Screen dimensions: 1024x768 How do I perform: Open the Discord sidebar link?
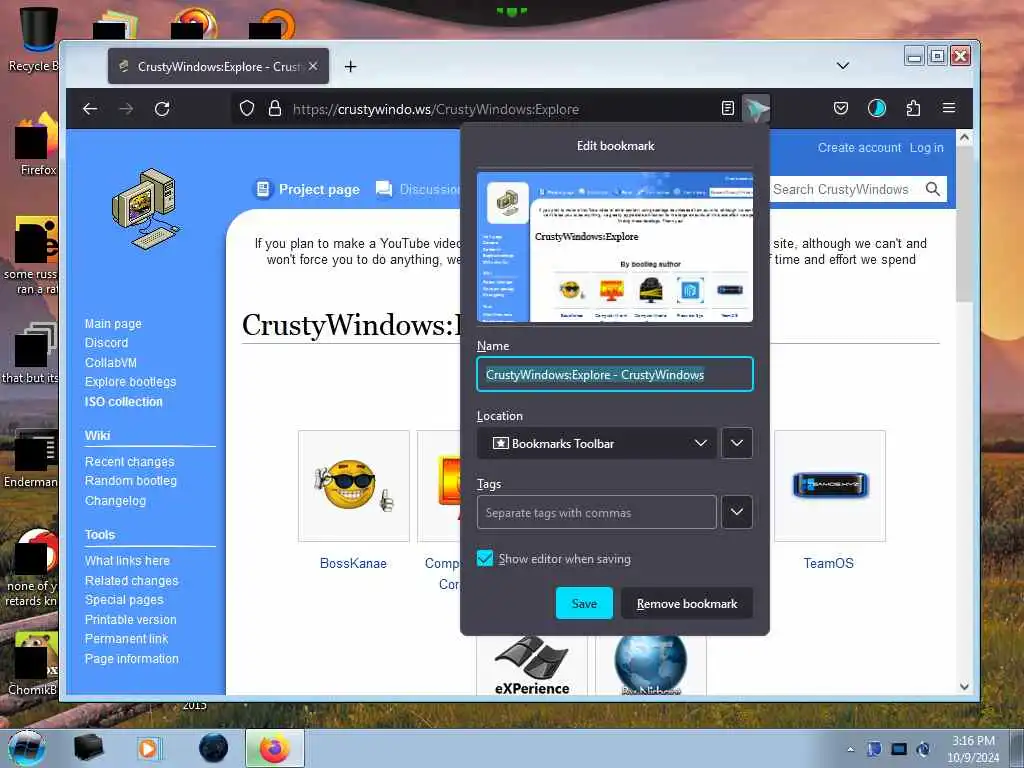(106, 343)
